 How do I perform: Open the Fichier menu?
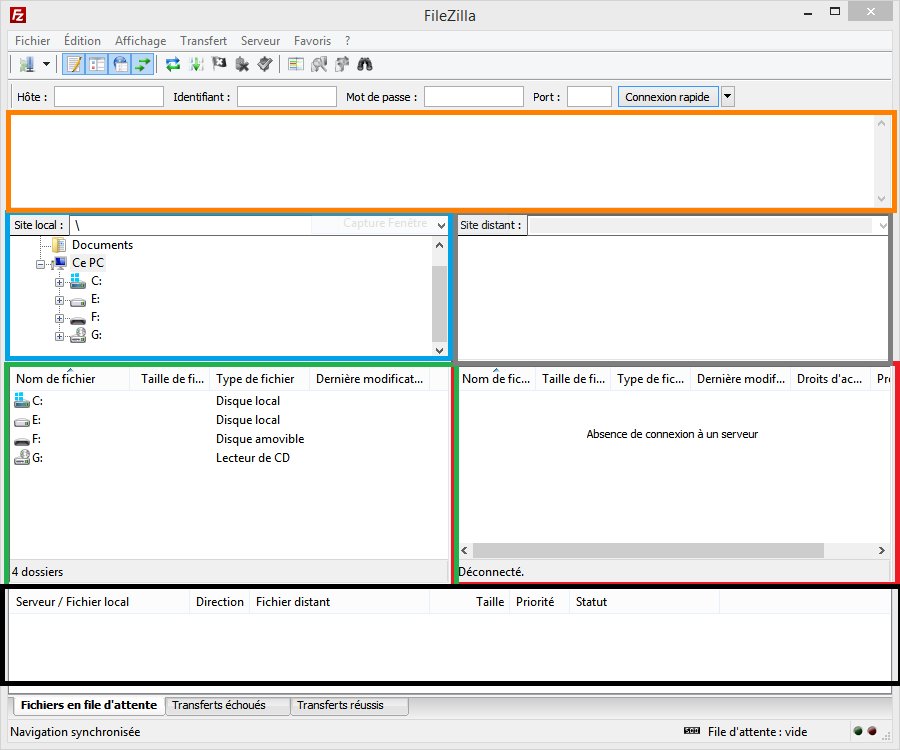(32, 41)
